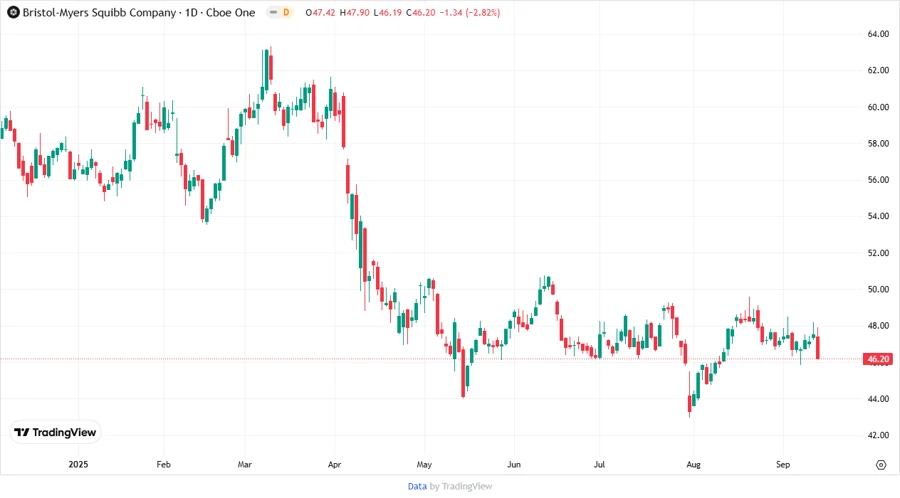Click the May time axis label

point(424,464)
